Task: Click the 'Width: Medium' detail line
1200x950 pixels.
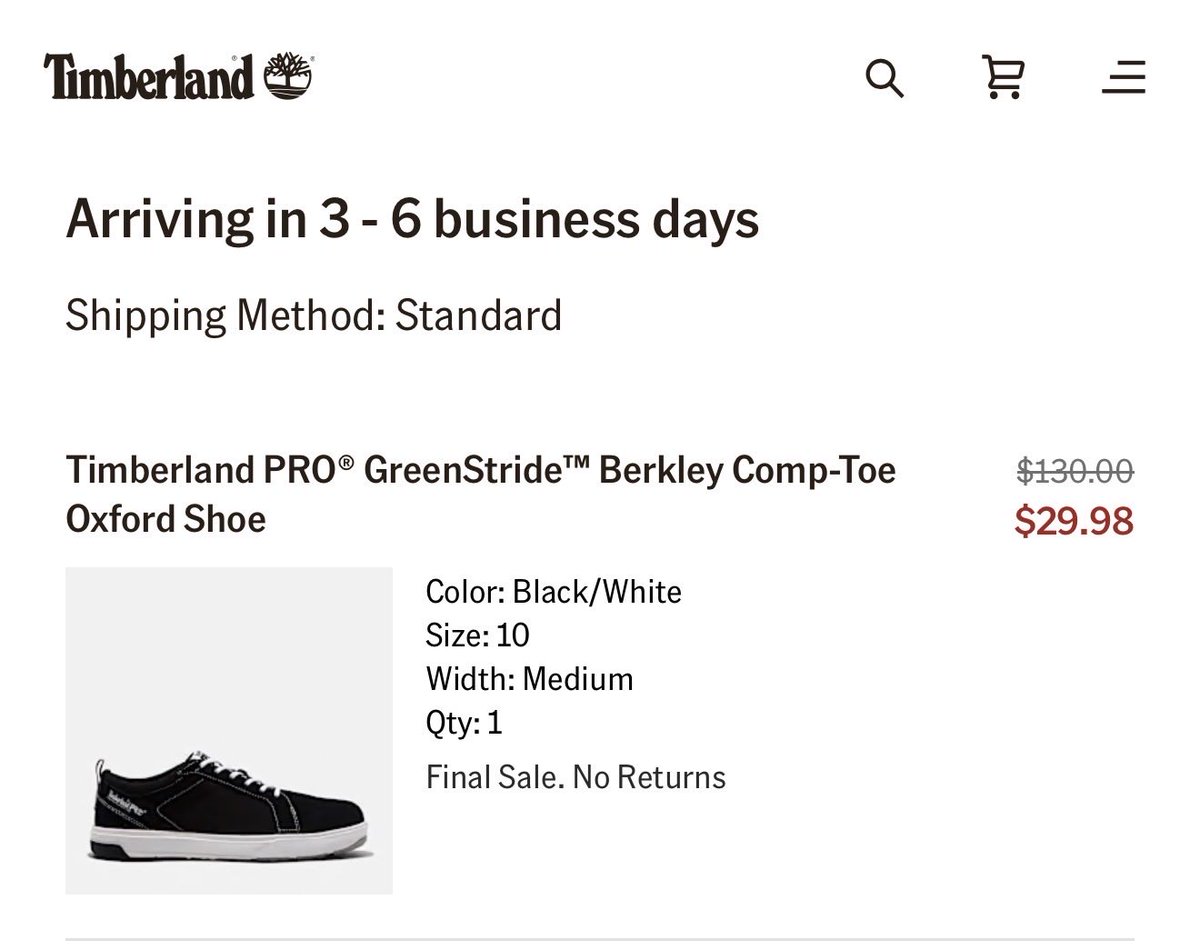Action: coord(529,679)
